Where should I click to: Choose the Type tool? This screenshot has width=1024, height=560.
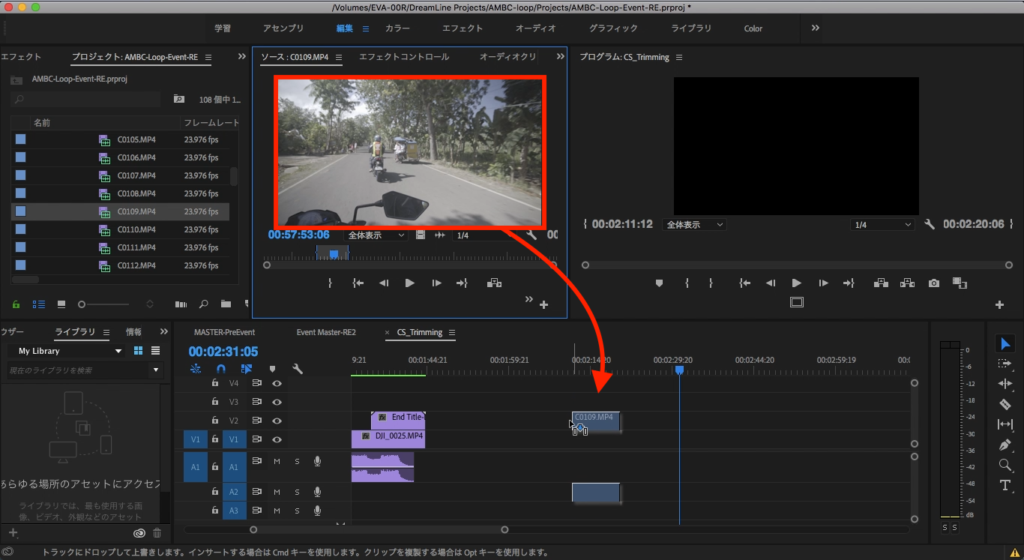click(x=1005, y=486)
